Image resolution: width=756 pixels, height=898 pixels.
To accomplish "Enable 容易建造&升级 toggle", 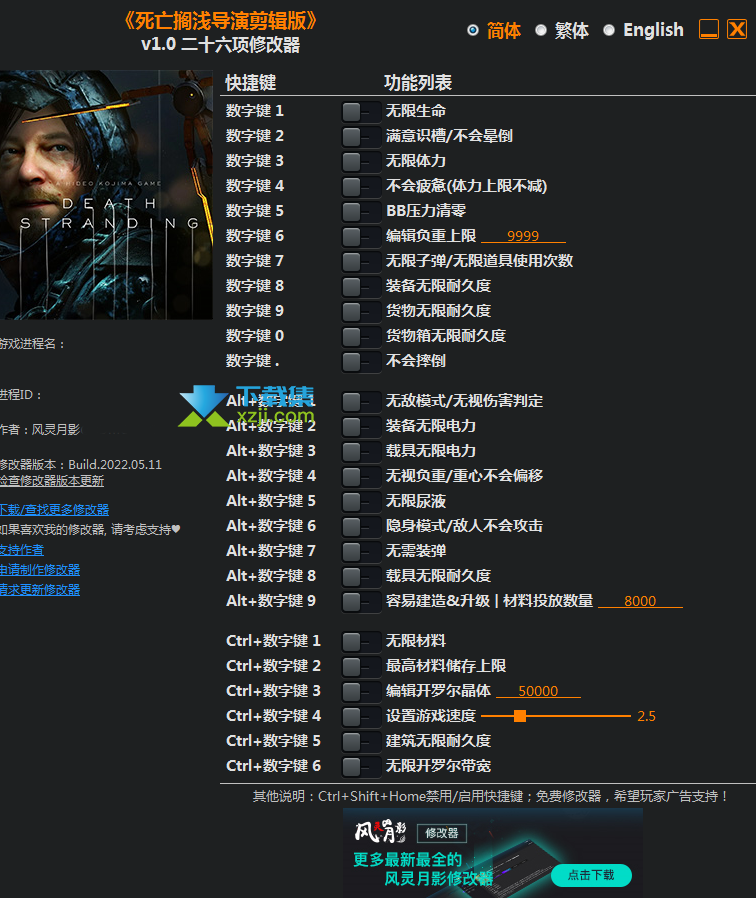I will tap(361, 602).
